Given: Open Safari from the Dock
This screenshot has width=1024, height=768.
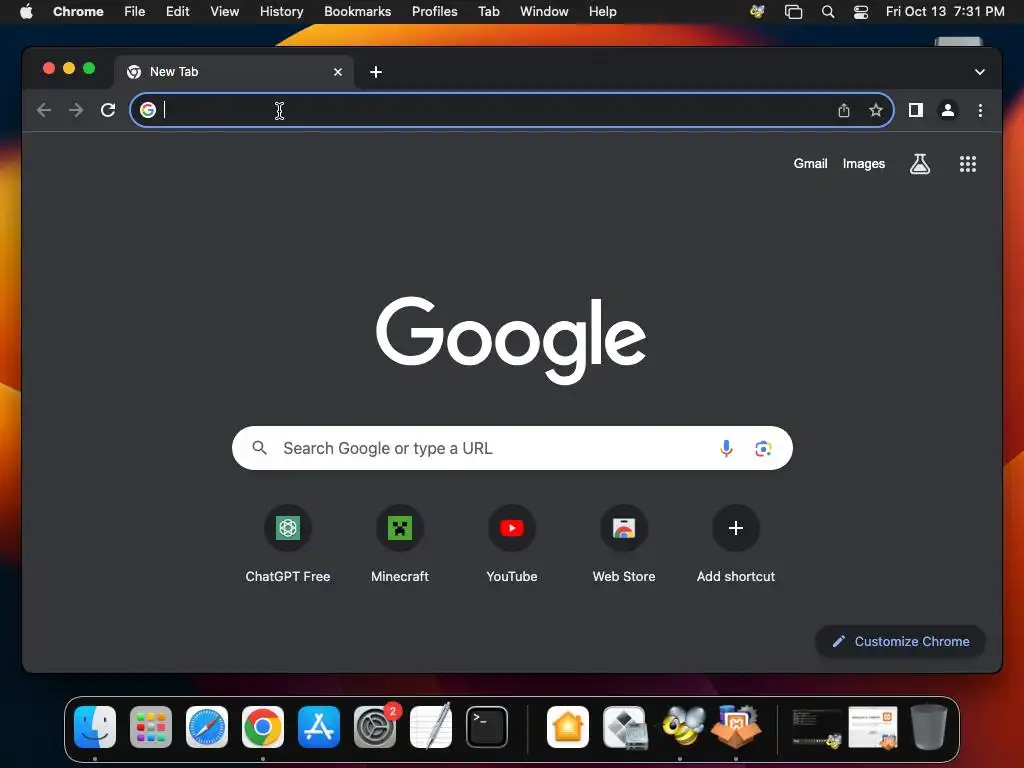Looking at the screenshot, I should (207, 727).
